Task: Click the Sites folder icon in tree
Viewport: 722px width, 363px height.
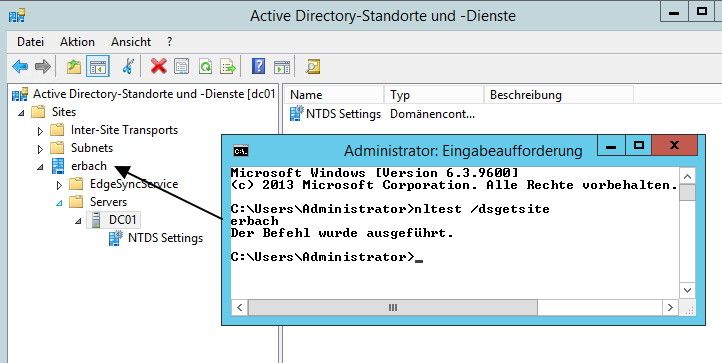Action: click(38, 112)
